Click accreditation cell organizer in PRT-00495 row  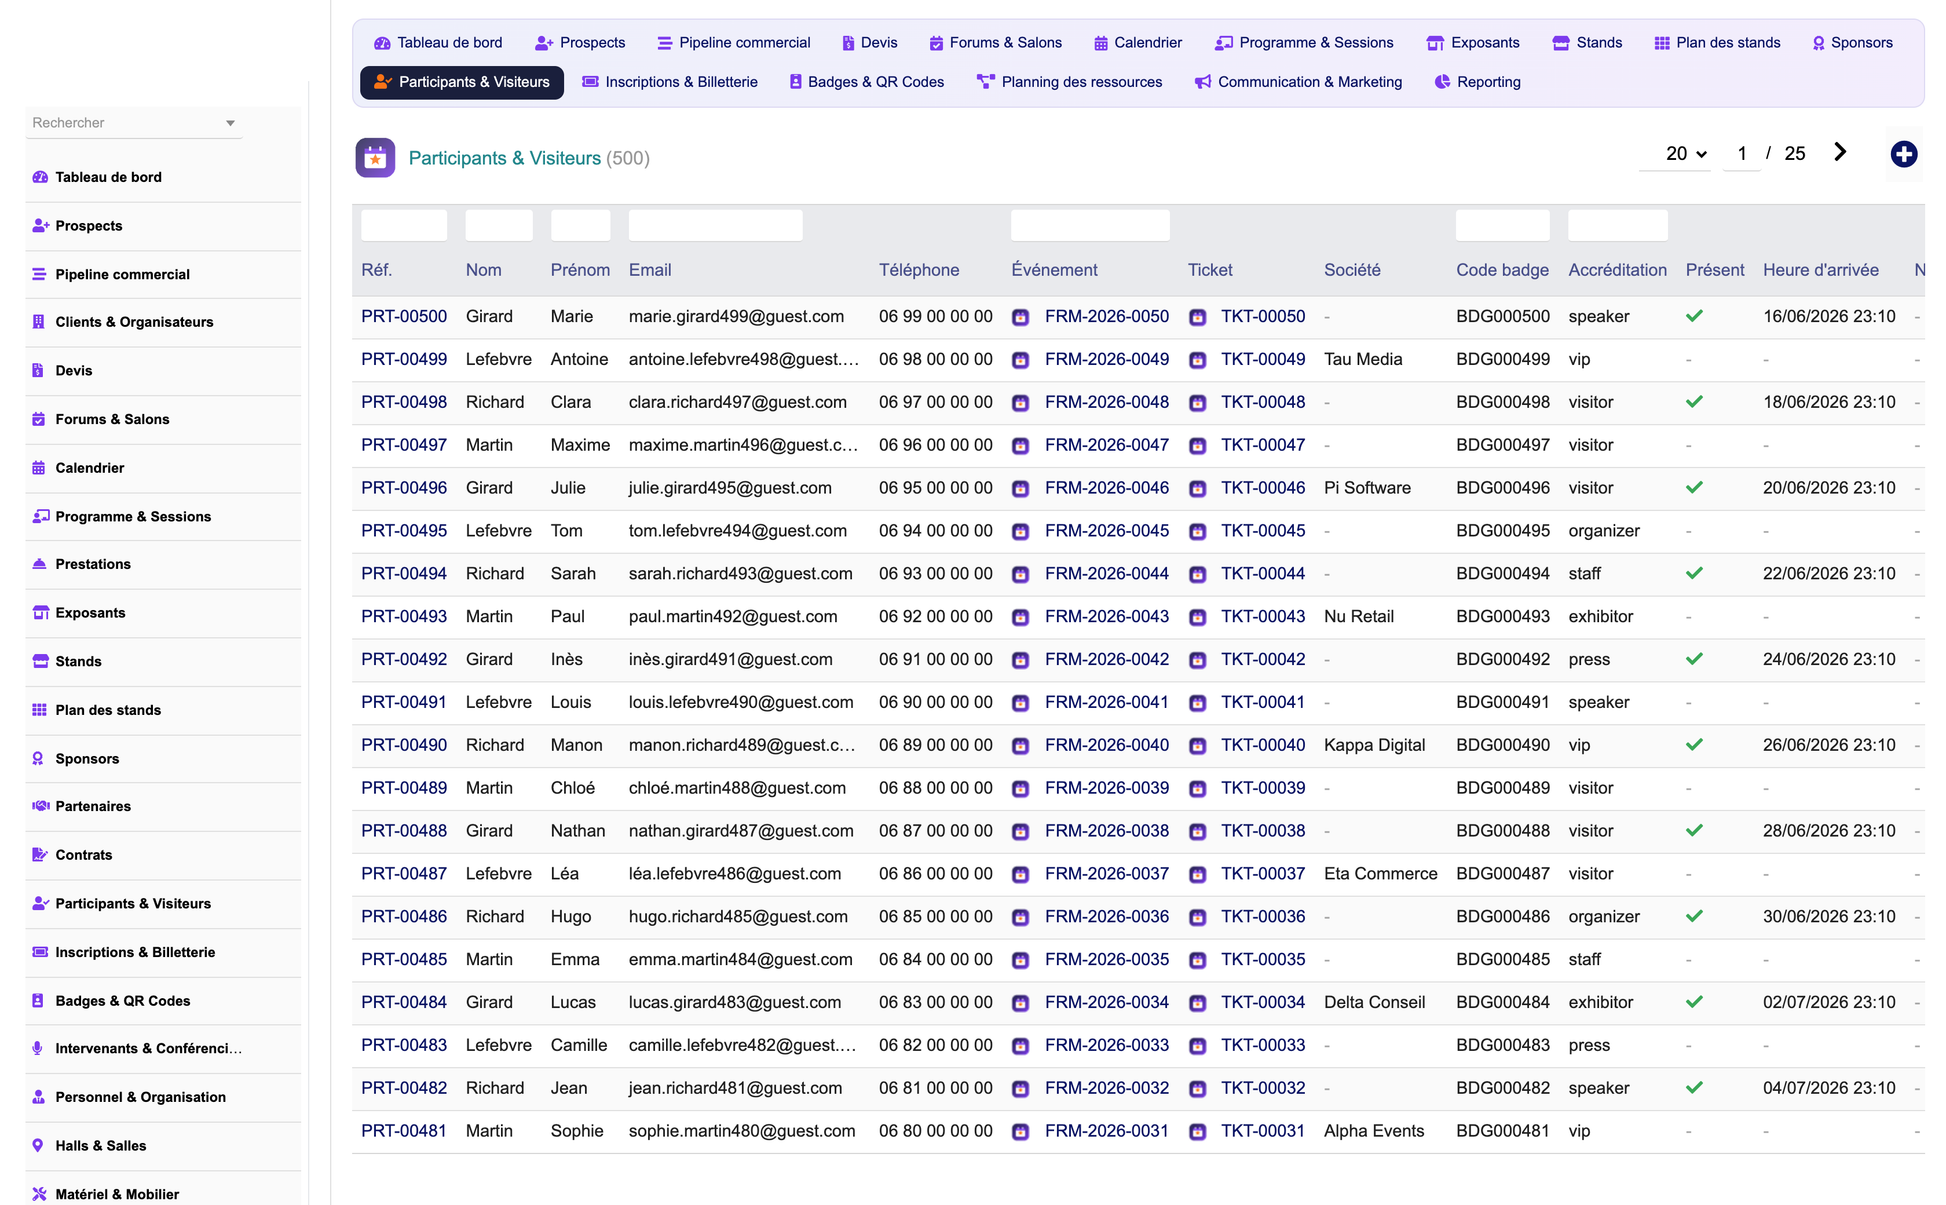click(x=1604, y=531)
